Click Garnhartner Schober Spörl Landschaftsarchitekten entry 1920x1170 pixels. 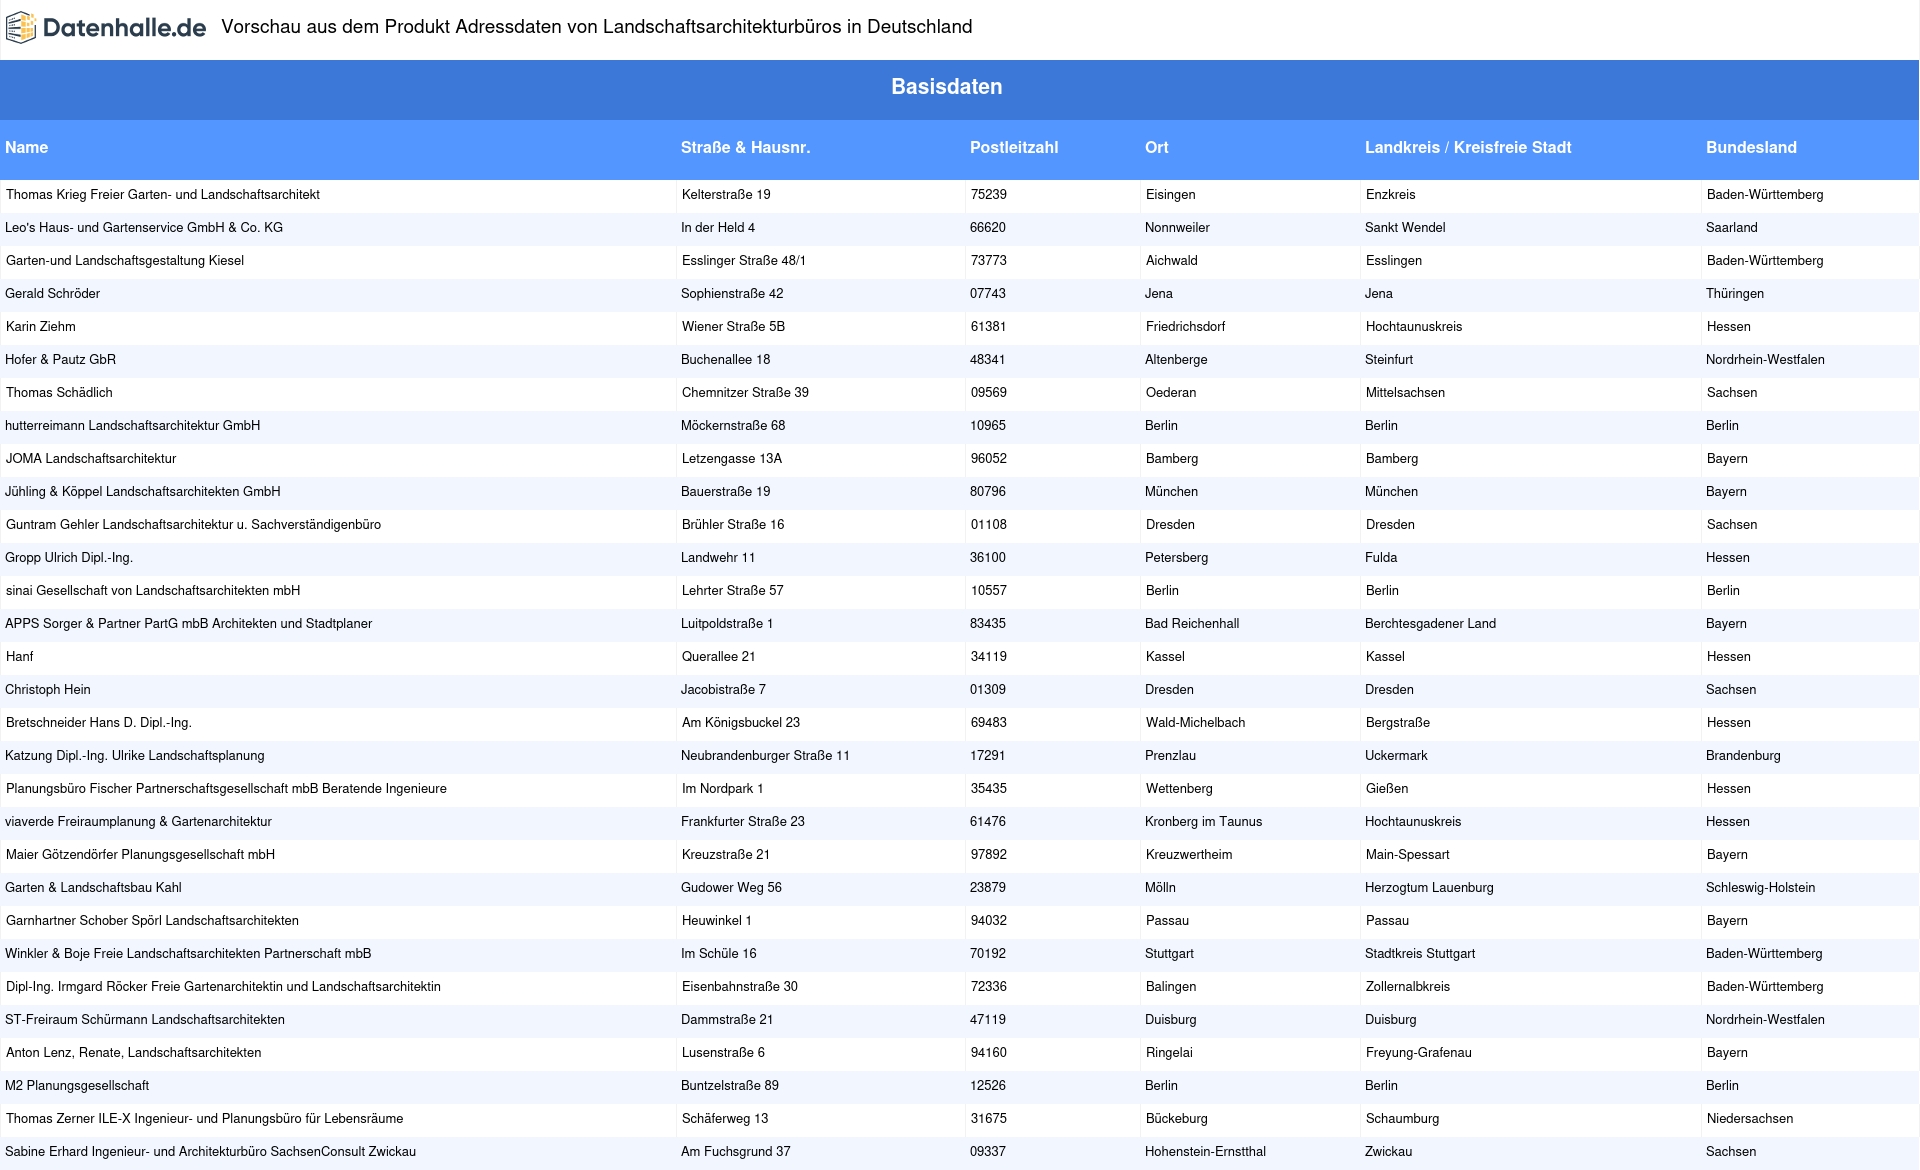pyautogui.click(x=152, y=921)
